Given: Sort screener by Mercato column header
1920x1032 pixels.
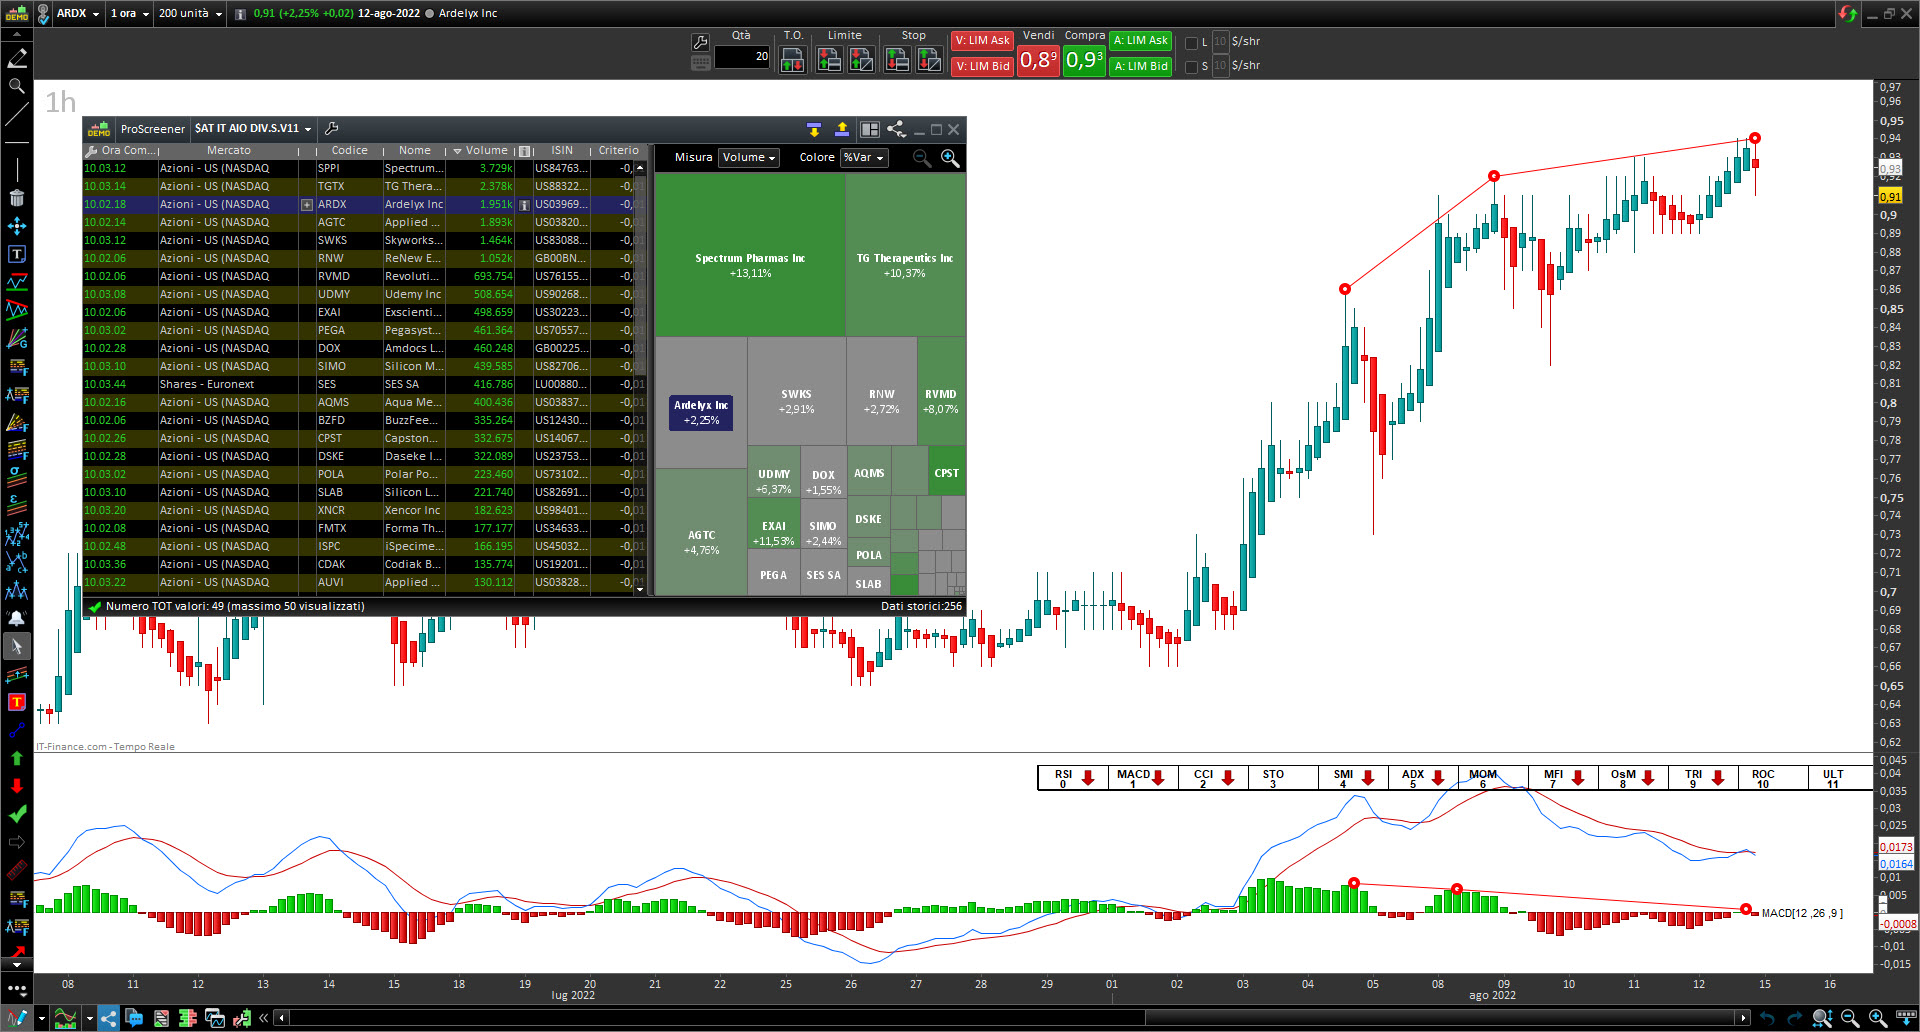Looking at the screenshot, I should click(x=229, y=150).
